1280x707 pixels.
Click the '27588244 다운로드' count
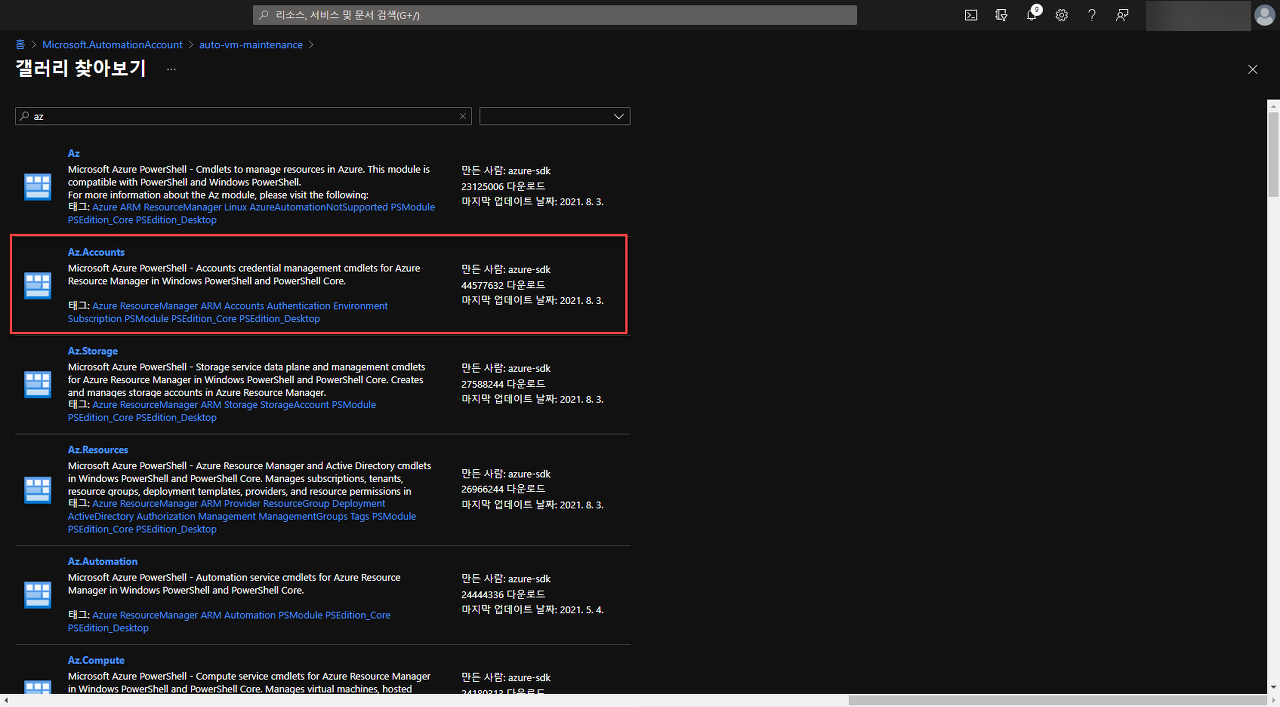coord(503,384)
